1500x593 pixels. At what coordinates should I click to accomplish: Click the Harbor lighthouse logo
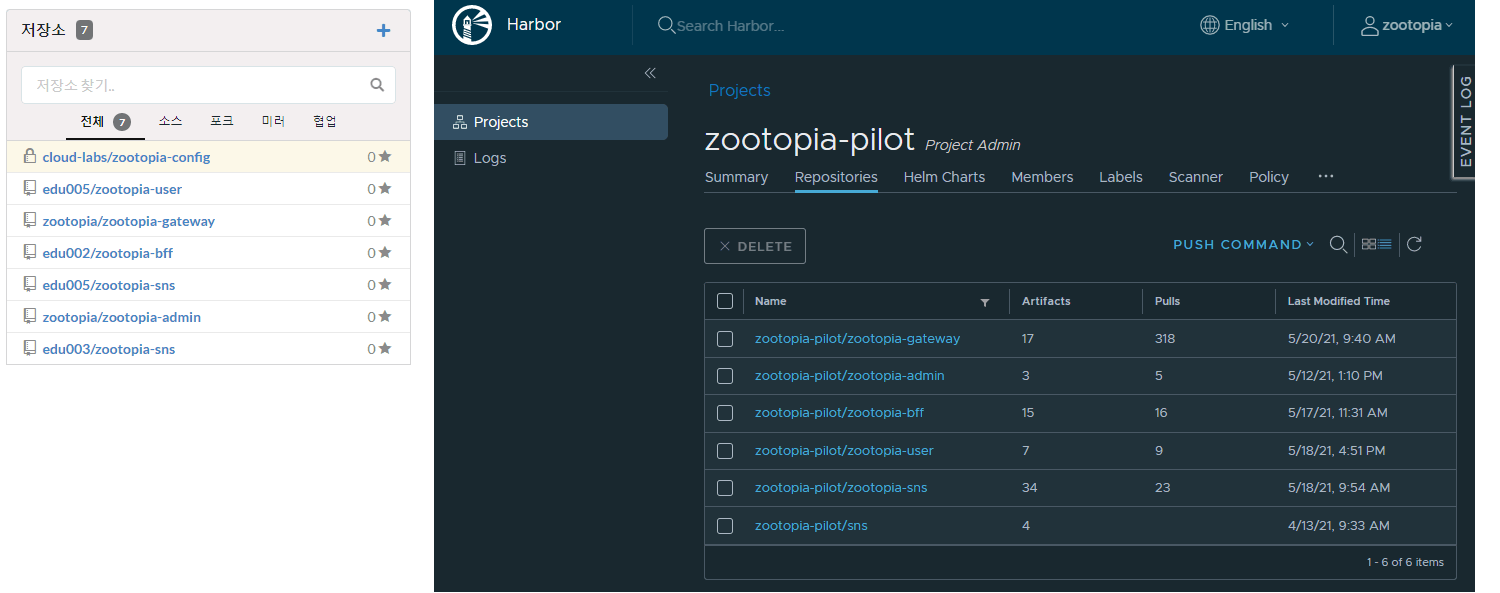coord(472,25)
